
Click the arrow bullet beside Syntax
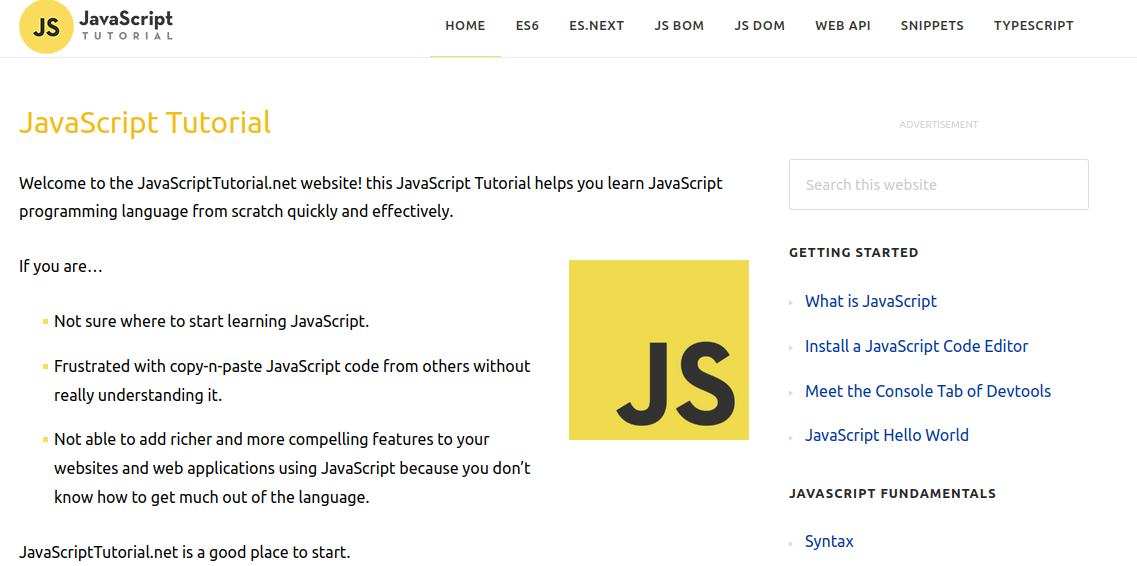point(792,543)
